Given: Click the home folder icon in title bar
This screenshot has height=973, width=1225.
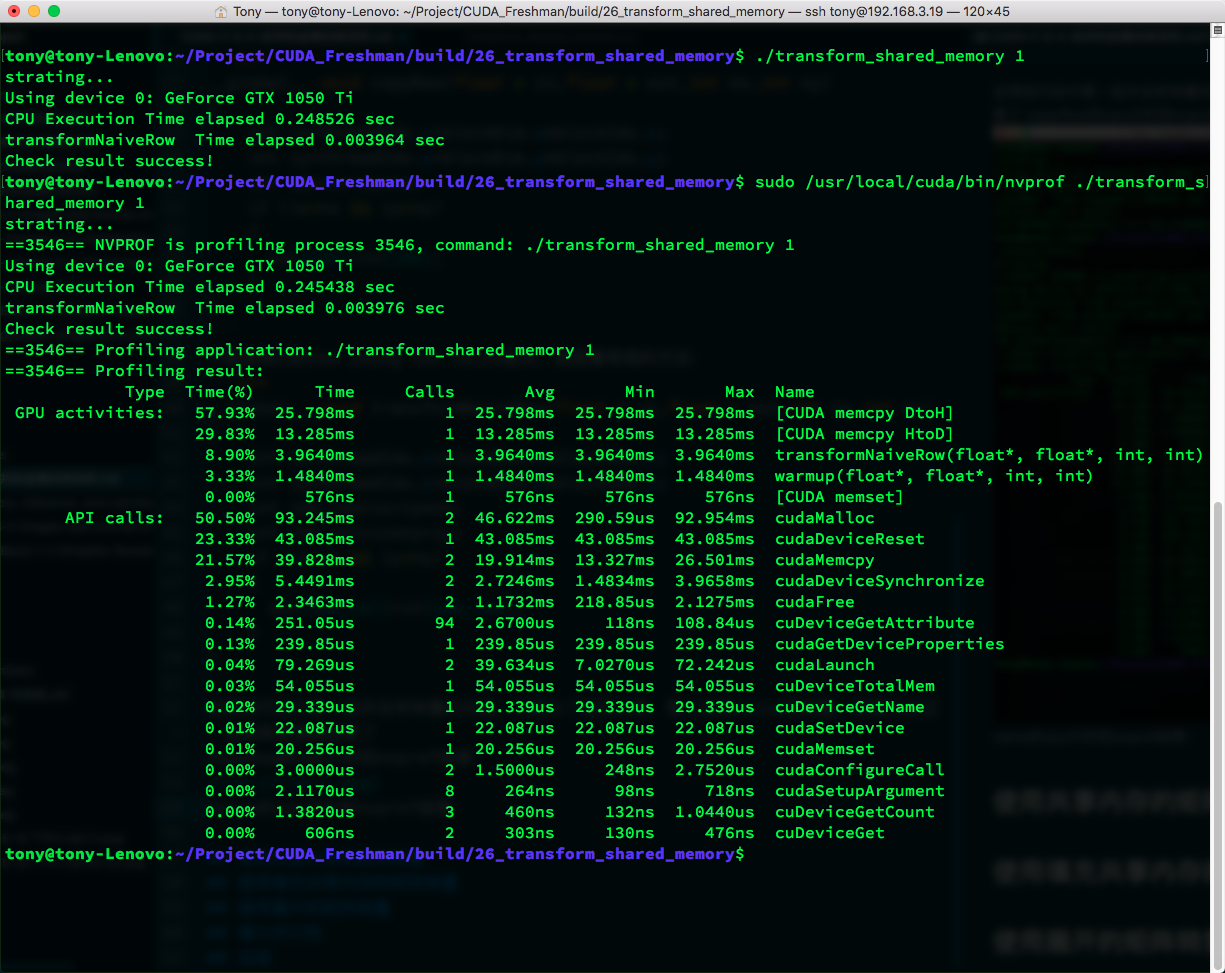Looking at the screenshot, I should pyautogui.click(x=221, y=11).
